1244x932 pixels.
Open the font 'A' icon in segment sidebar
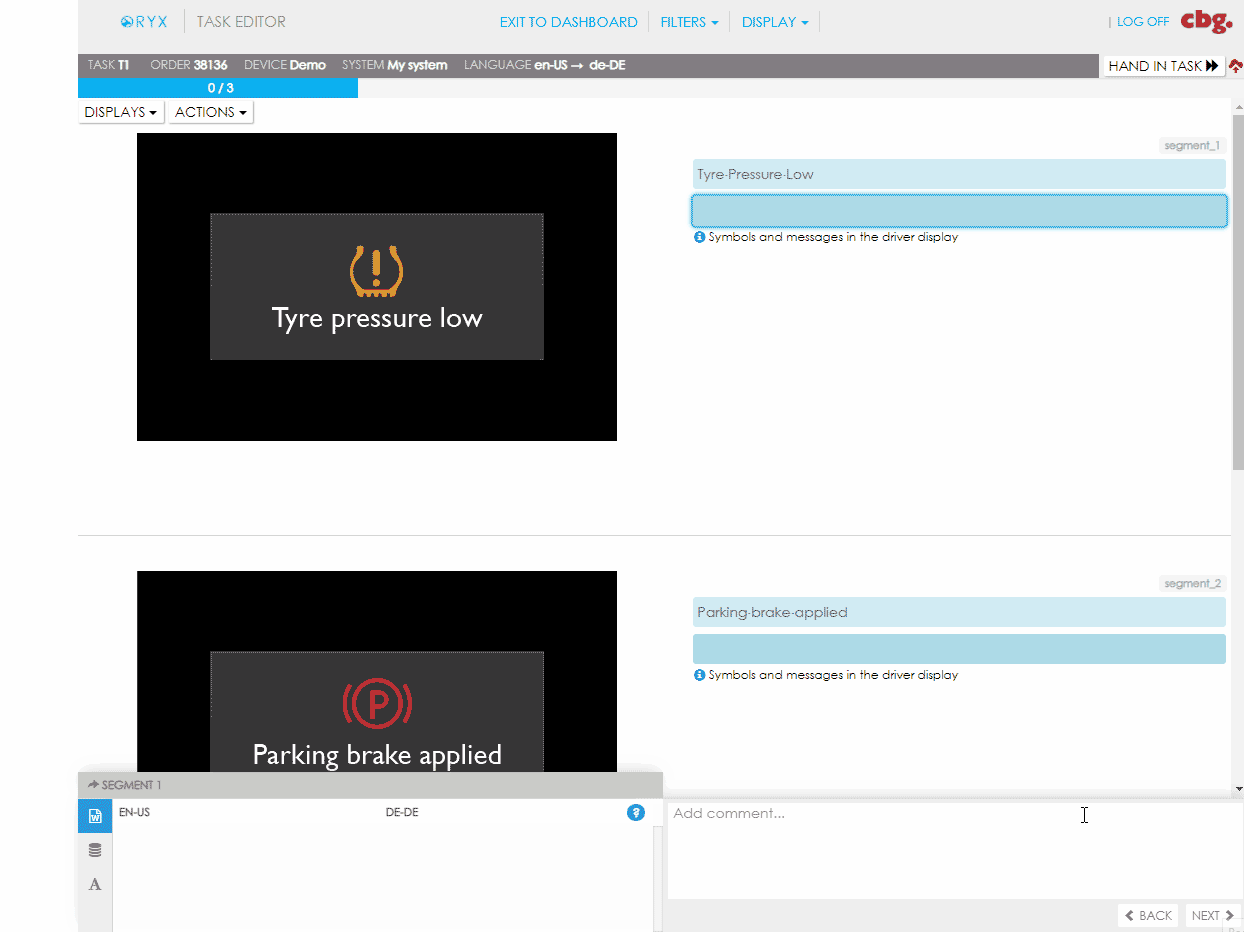95,884
